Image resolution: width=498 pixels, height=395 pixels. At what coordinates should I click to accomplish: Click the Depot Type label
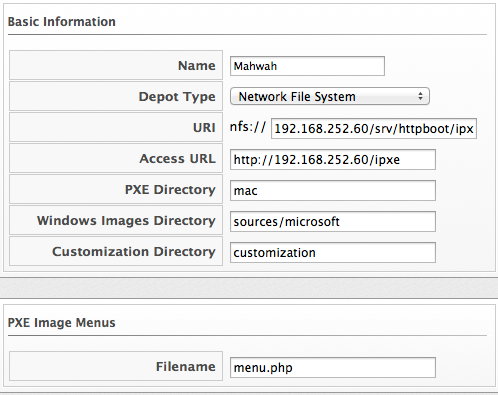pos(177,97)
